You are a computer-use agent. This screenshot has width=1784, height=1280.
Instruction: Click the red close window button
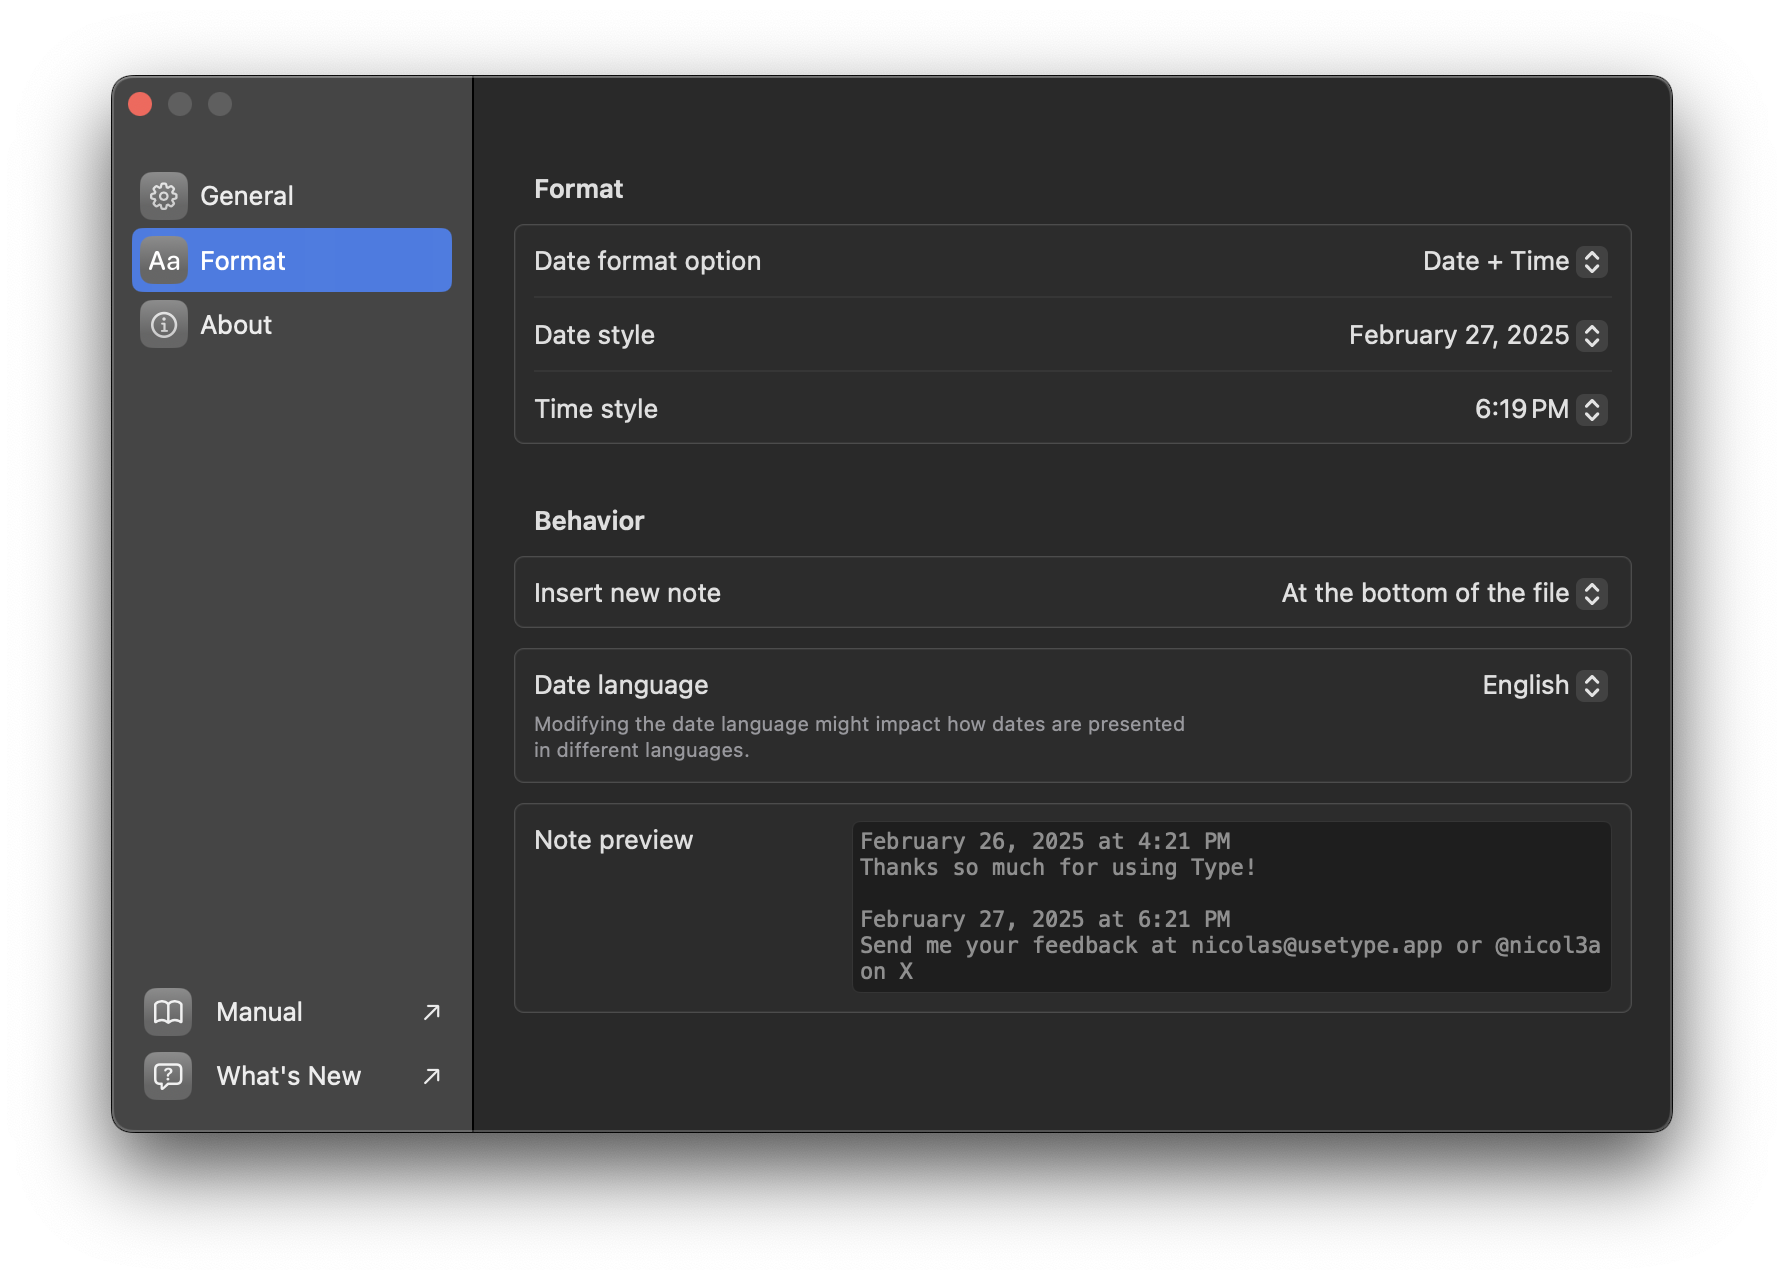click(140, 104)
